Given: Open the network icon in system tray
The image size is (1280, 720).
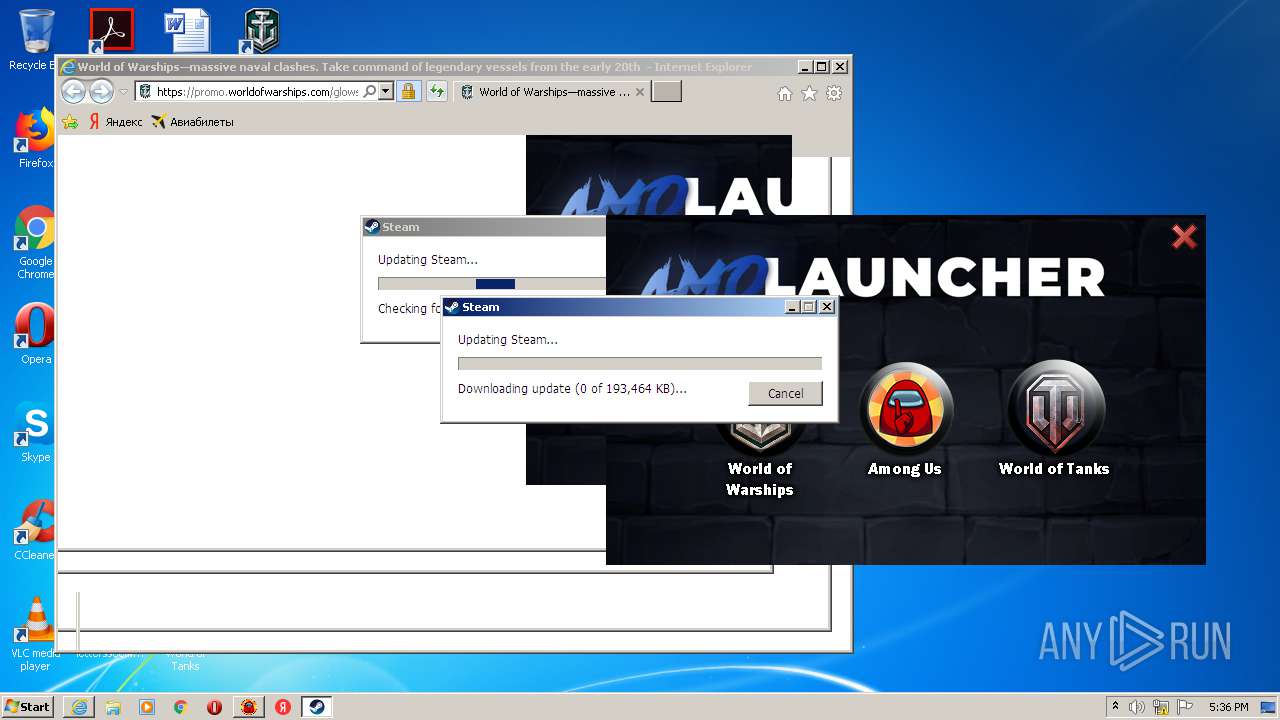Looking at the screenshot, I should pyautogui.click(x=1161, y=707).
